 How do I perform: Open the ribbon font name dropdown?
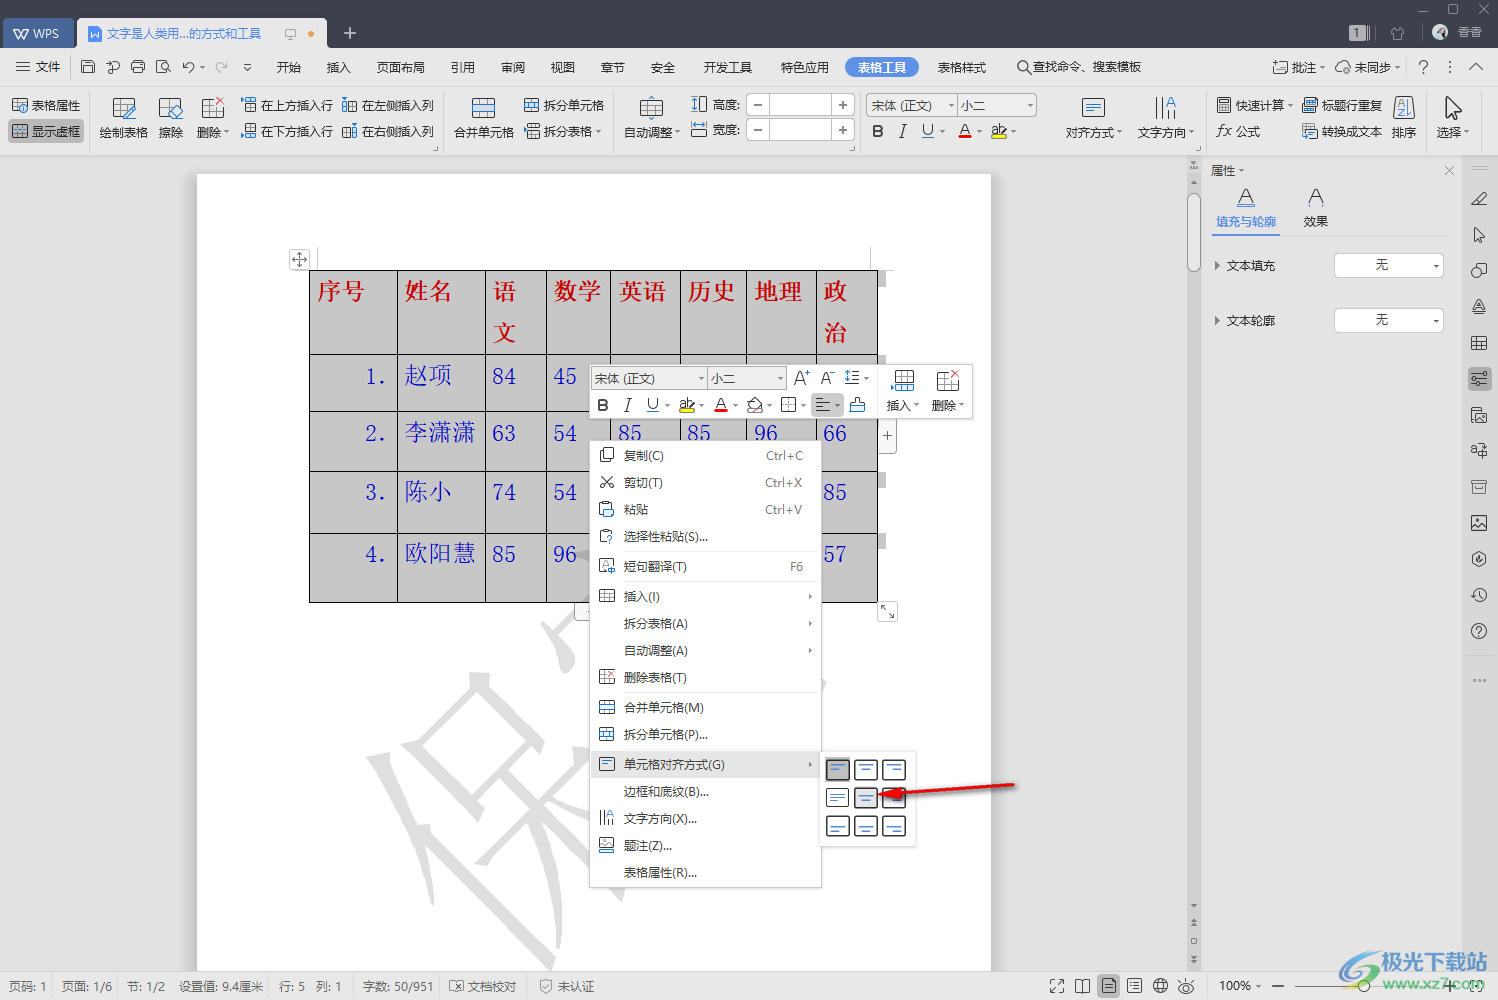pyautogui.click(x=951, y=105)
